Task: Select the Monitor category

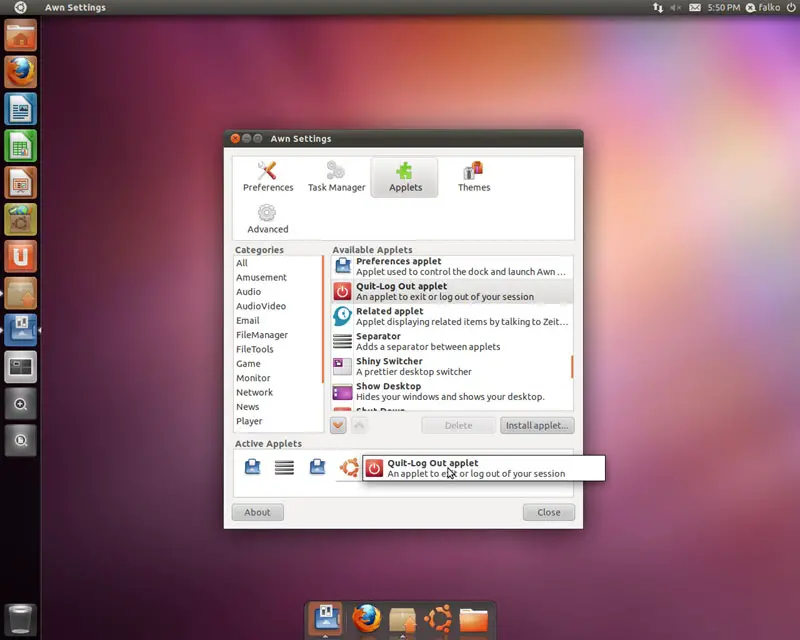Action: [278, 378]
